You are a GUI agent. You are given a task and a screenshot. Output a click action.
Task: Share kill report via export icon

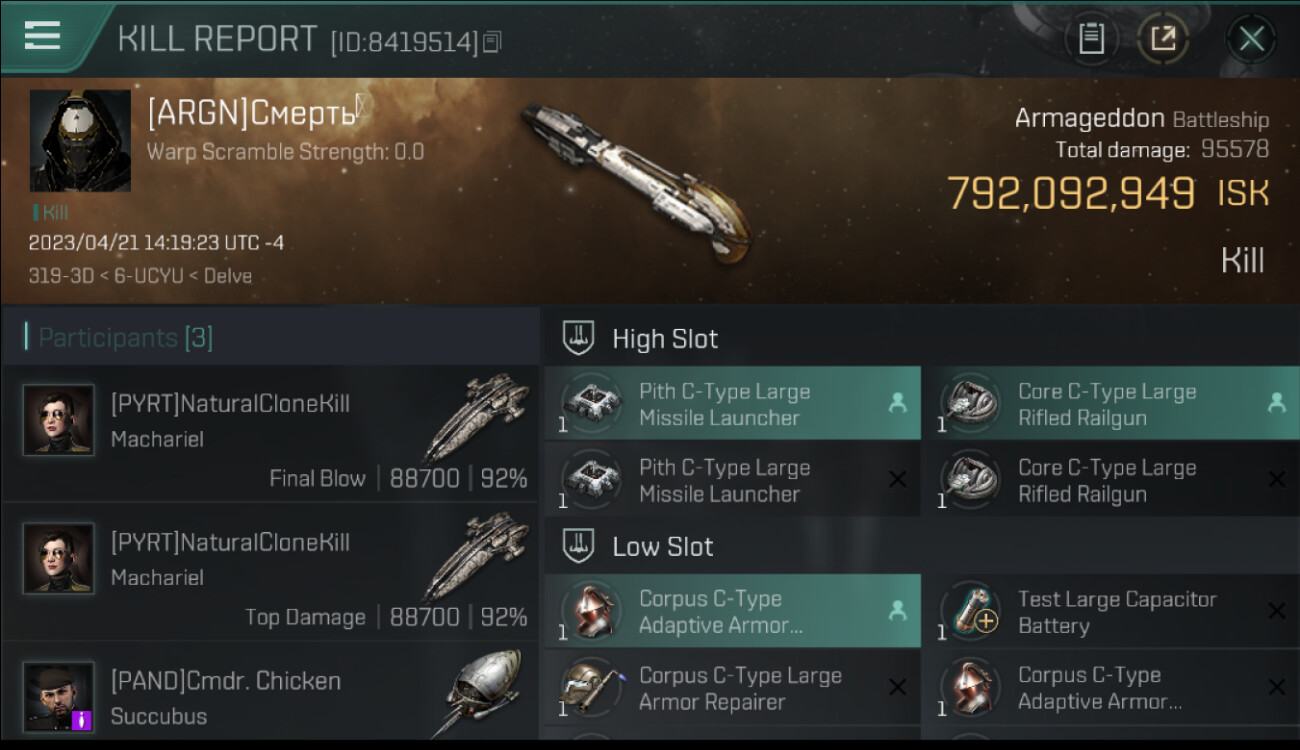point(1163,39)
